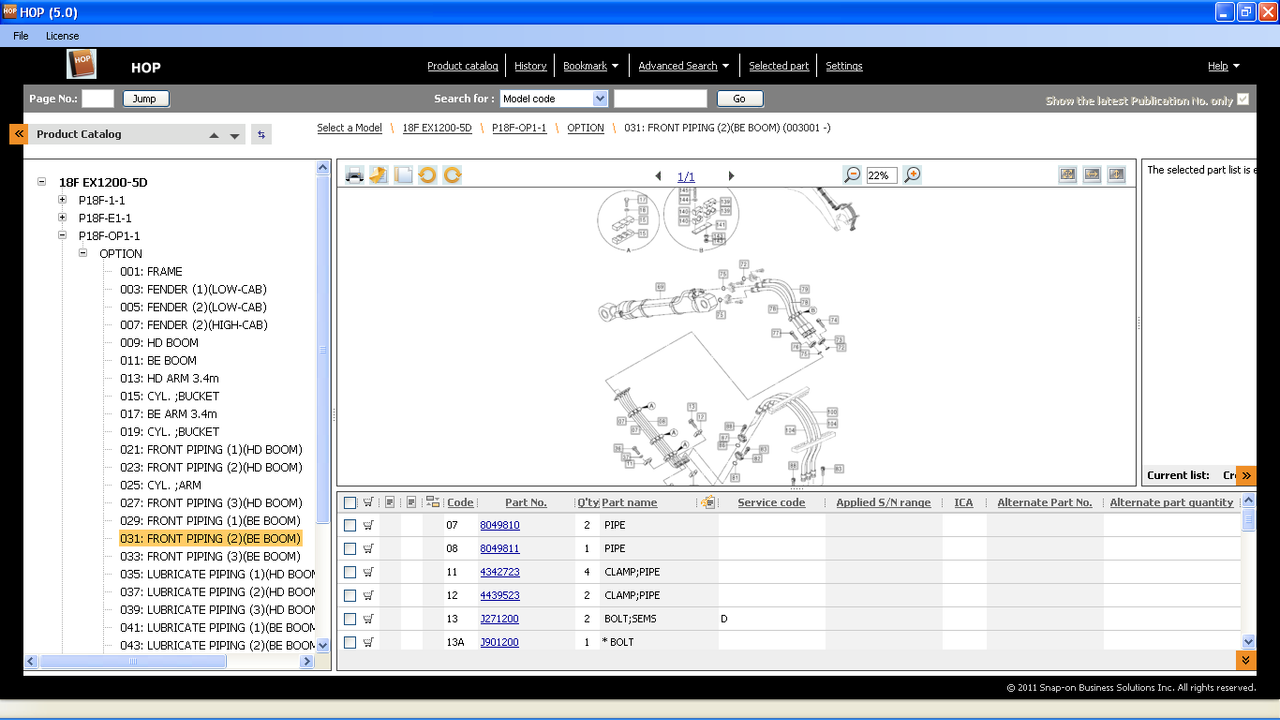The height and width of the screenshot is (720, 1280).
Task: Open the Selected part page
Action: (x=779, y=66)
